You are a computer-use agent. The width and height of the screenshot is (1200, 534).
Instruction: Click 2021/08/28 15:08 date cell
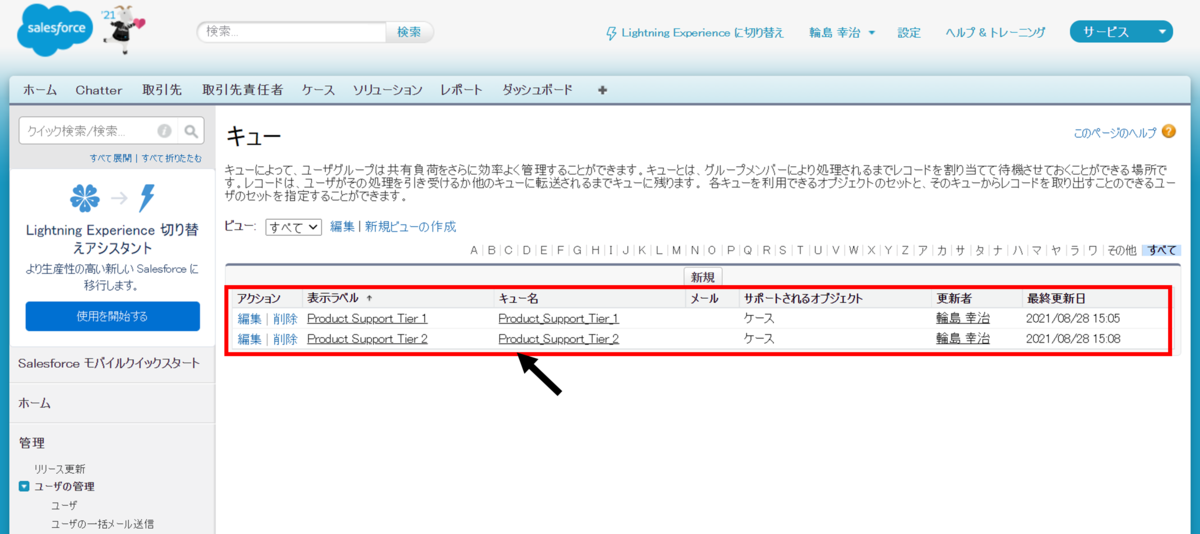tap(1073, 339)
